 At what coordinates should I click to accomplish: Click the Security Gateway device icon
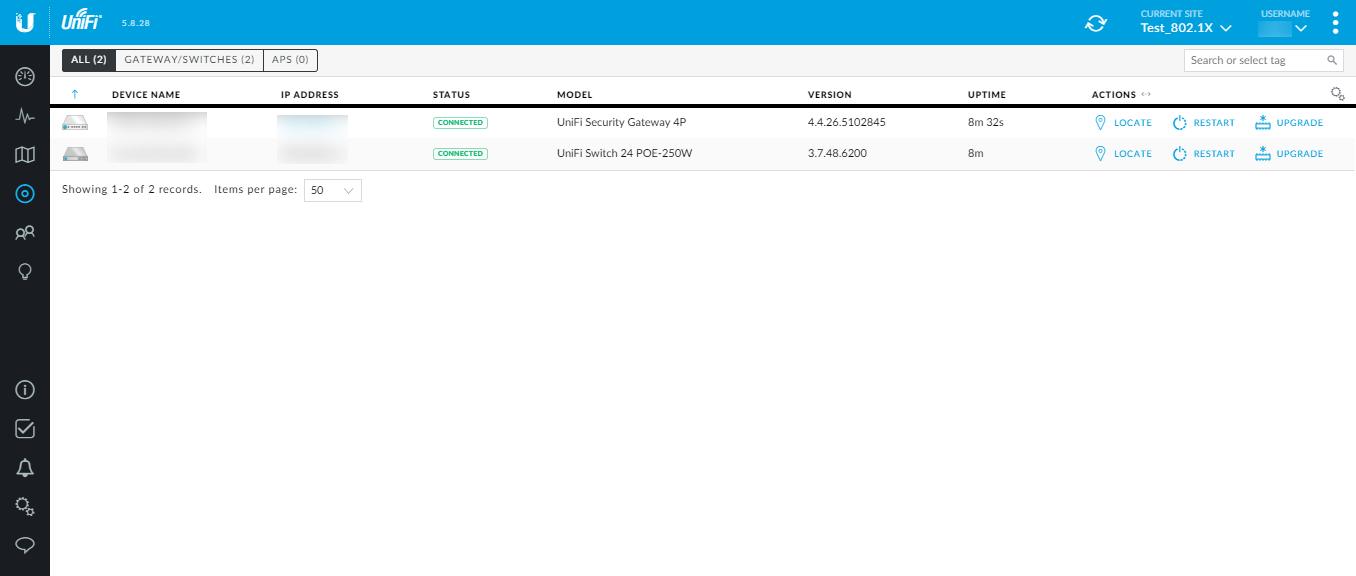tap(75, 123)
